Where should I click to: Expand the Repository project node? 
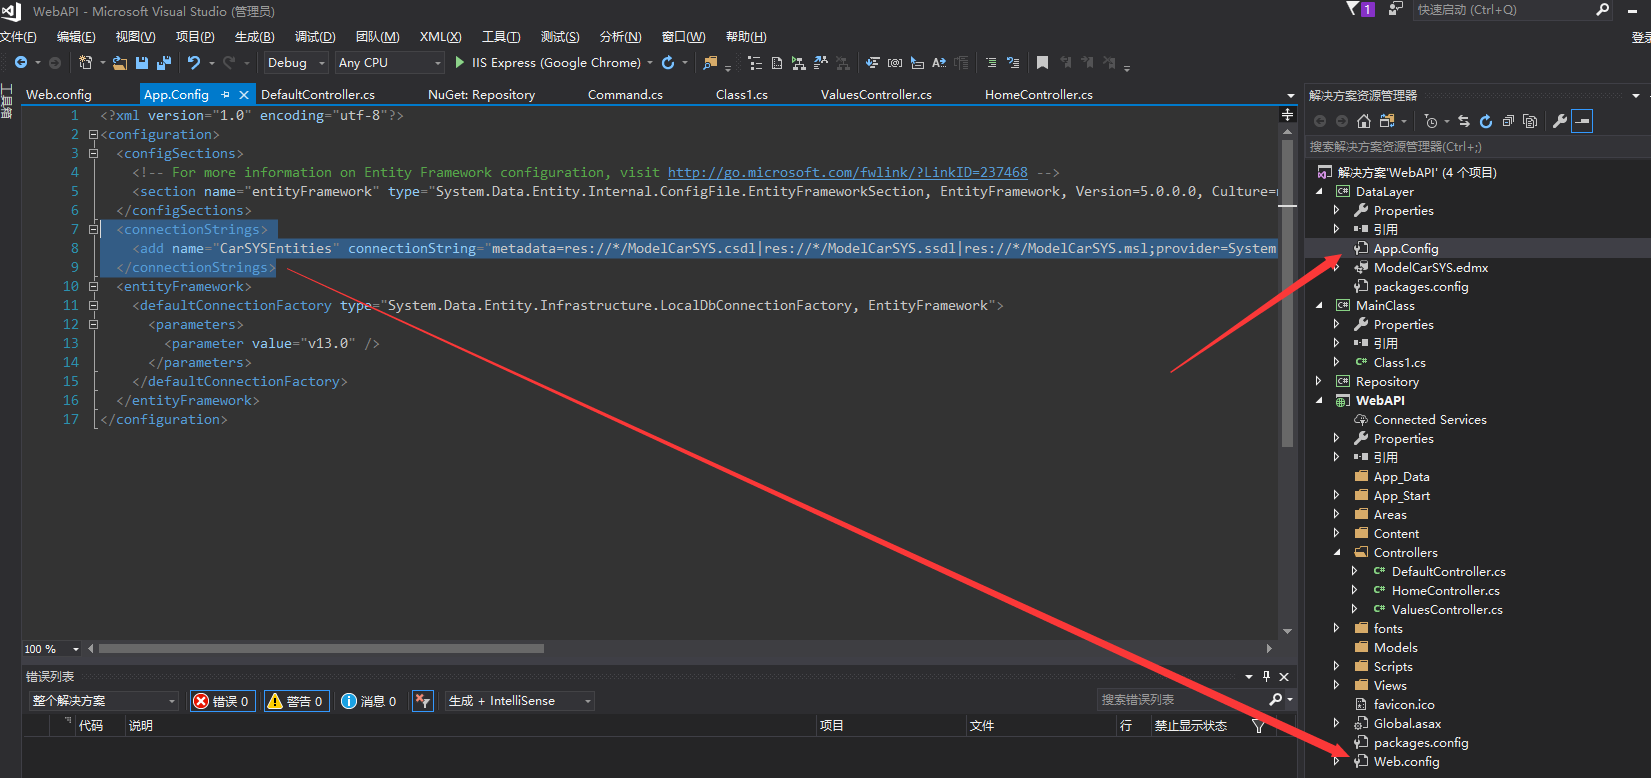tap(1319, 381)
